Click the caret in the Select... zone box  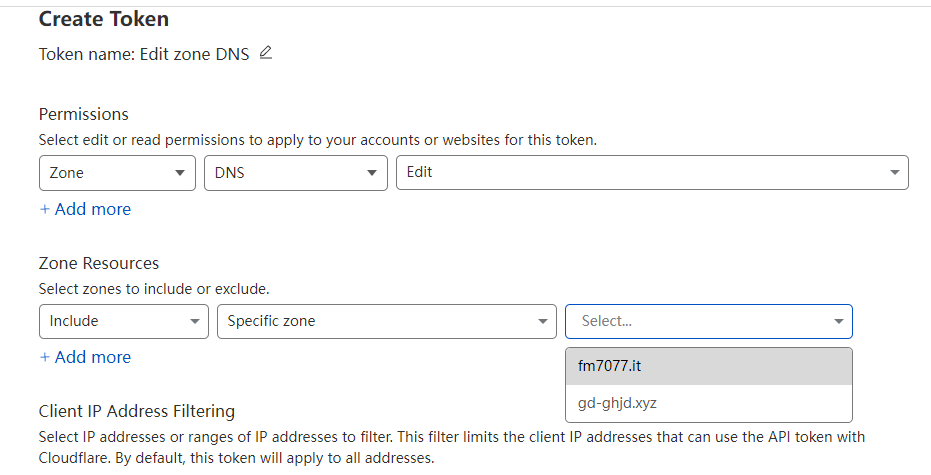click(x=838, y=322)
